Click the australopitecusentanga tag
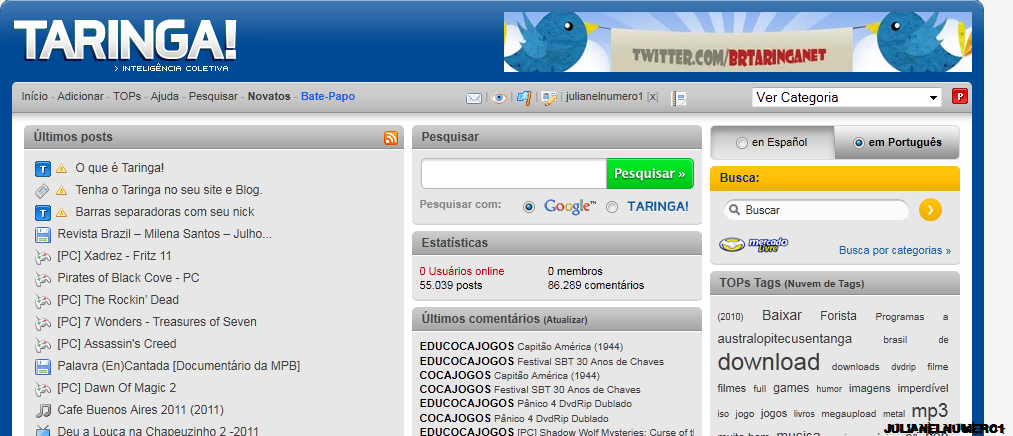1013x436 pixels. (x=784, y=338)
